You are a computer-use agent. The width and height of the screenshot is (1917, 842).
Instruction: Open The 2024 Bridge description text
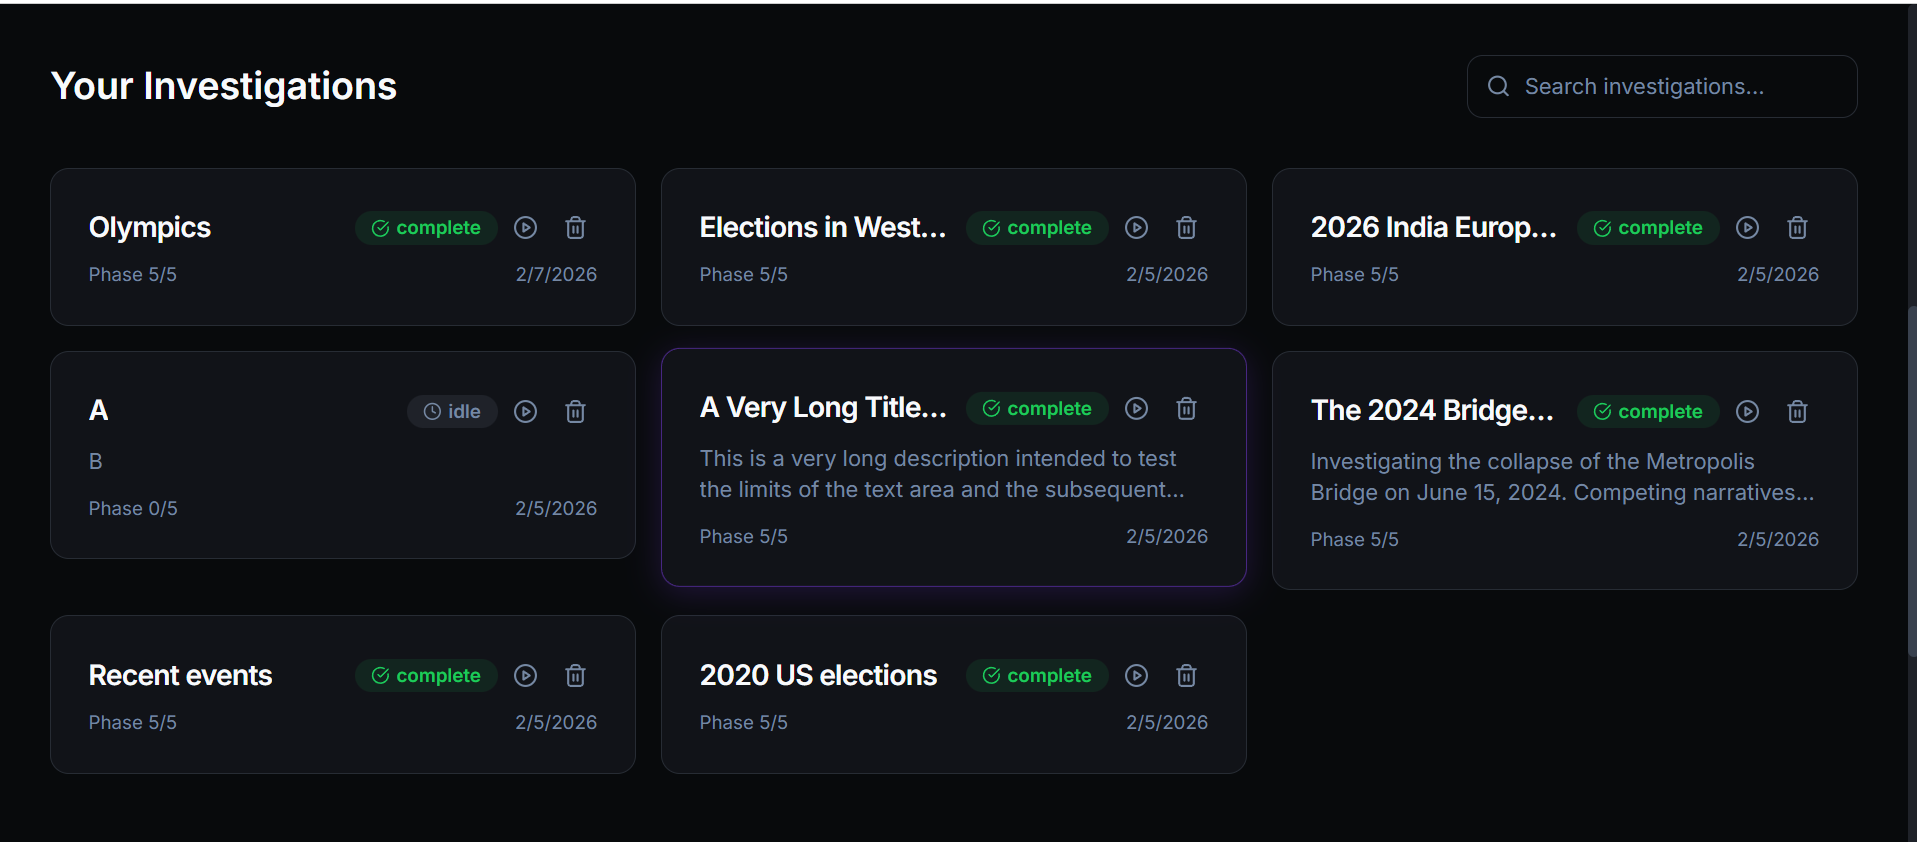(x=1561, y=477)
